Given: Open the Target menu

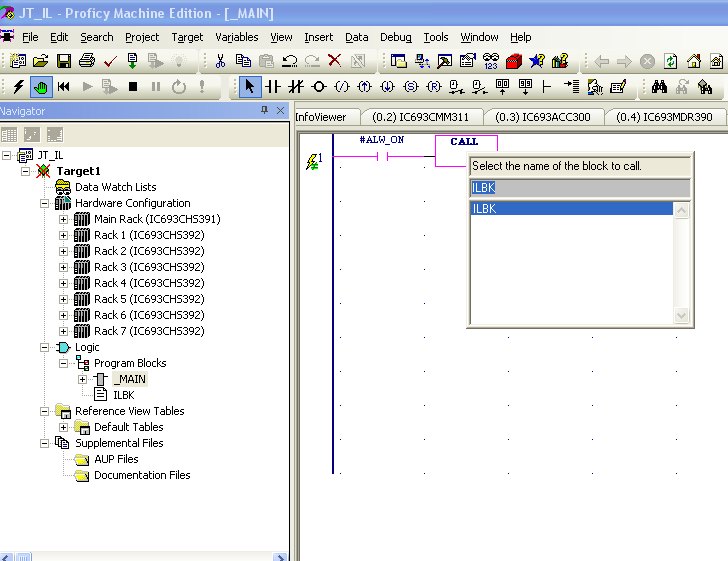Looking at the screenshot, I should click(x=187, y=37).
